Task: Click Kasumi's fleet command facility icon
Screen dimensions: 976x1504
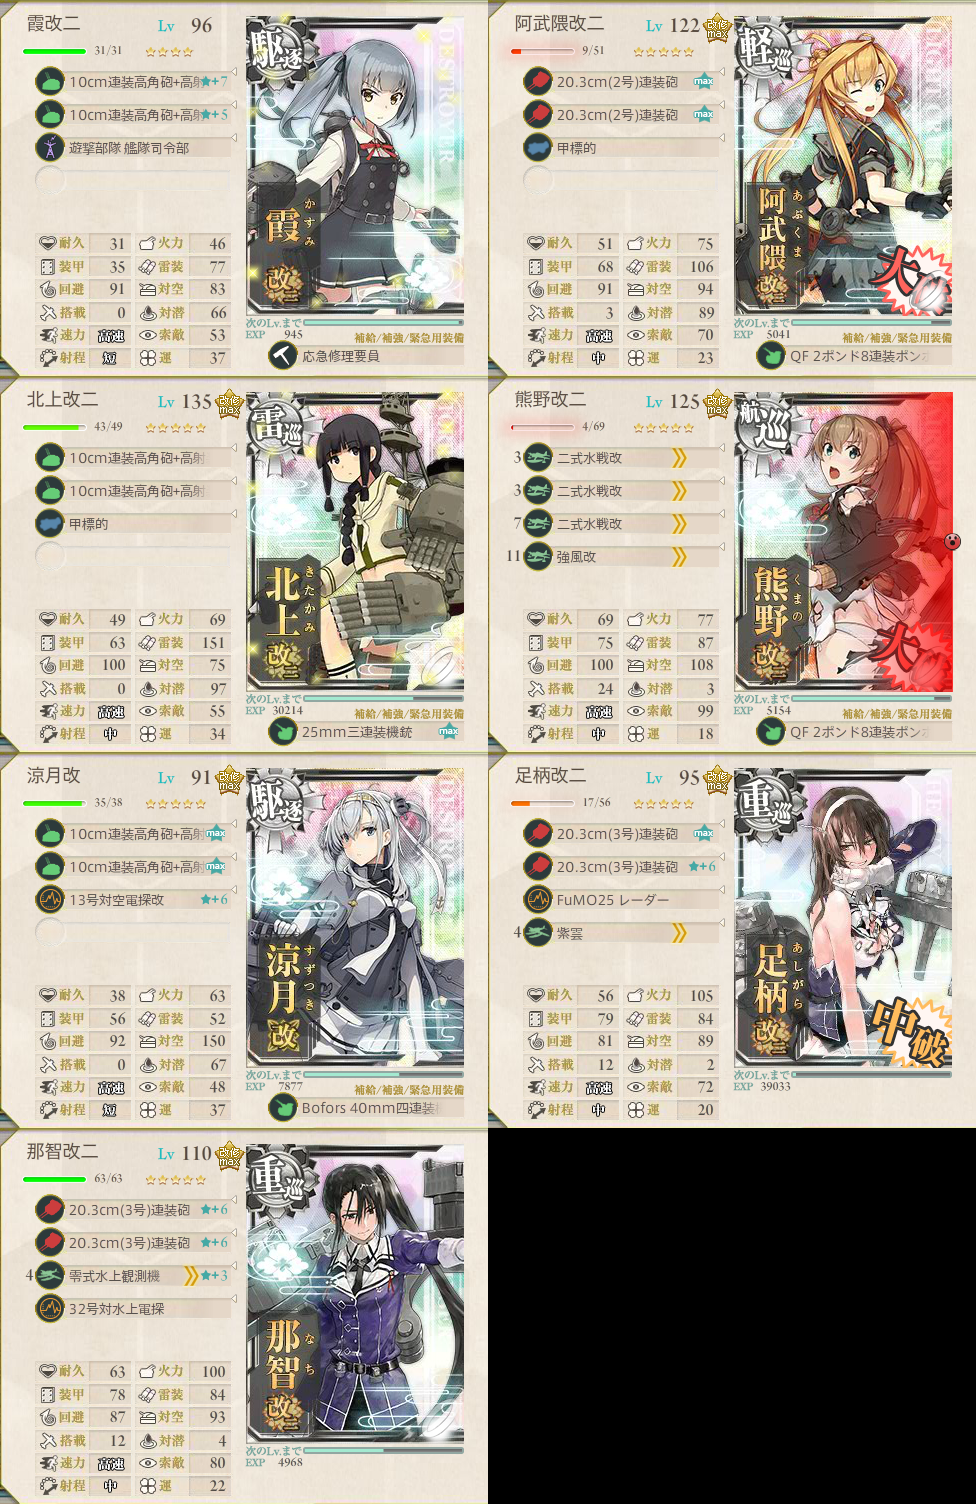Action: (x=50, y=147)
